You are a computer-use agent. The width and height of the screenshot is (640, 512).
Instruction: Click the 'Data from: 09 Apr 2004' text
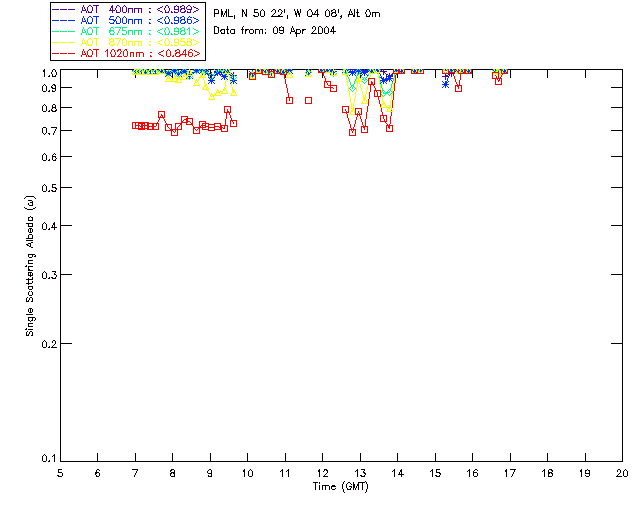tap(274, 31)
